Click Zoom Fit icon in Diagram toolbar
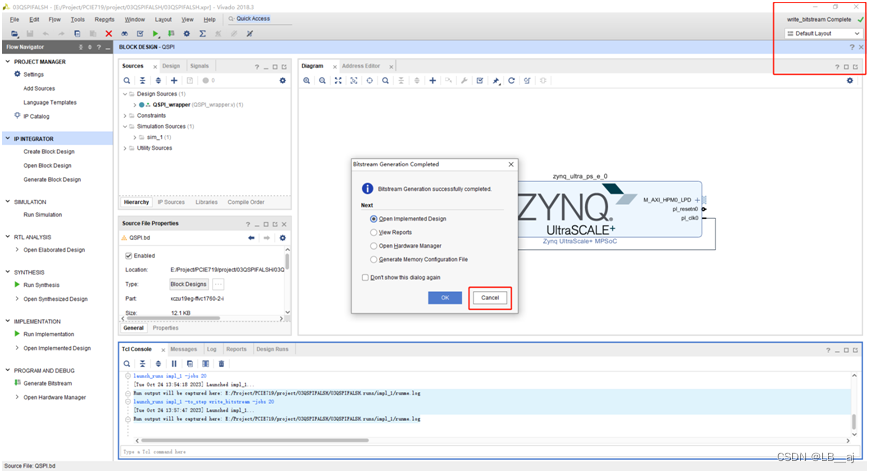 [x=338, y=80]
